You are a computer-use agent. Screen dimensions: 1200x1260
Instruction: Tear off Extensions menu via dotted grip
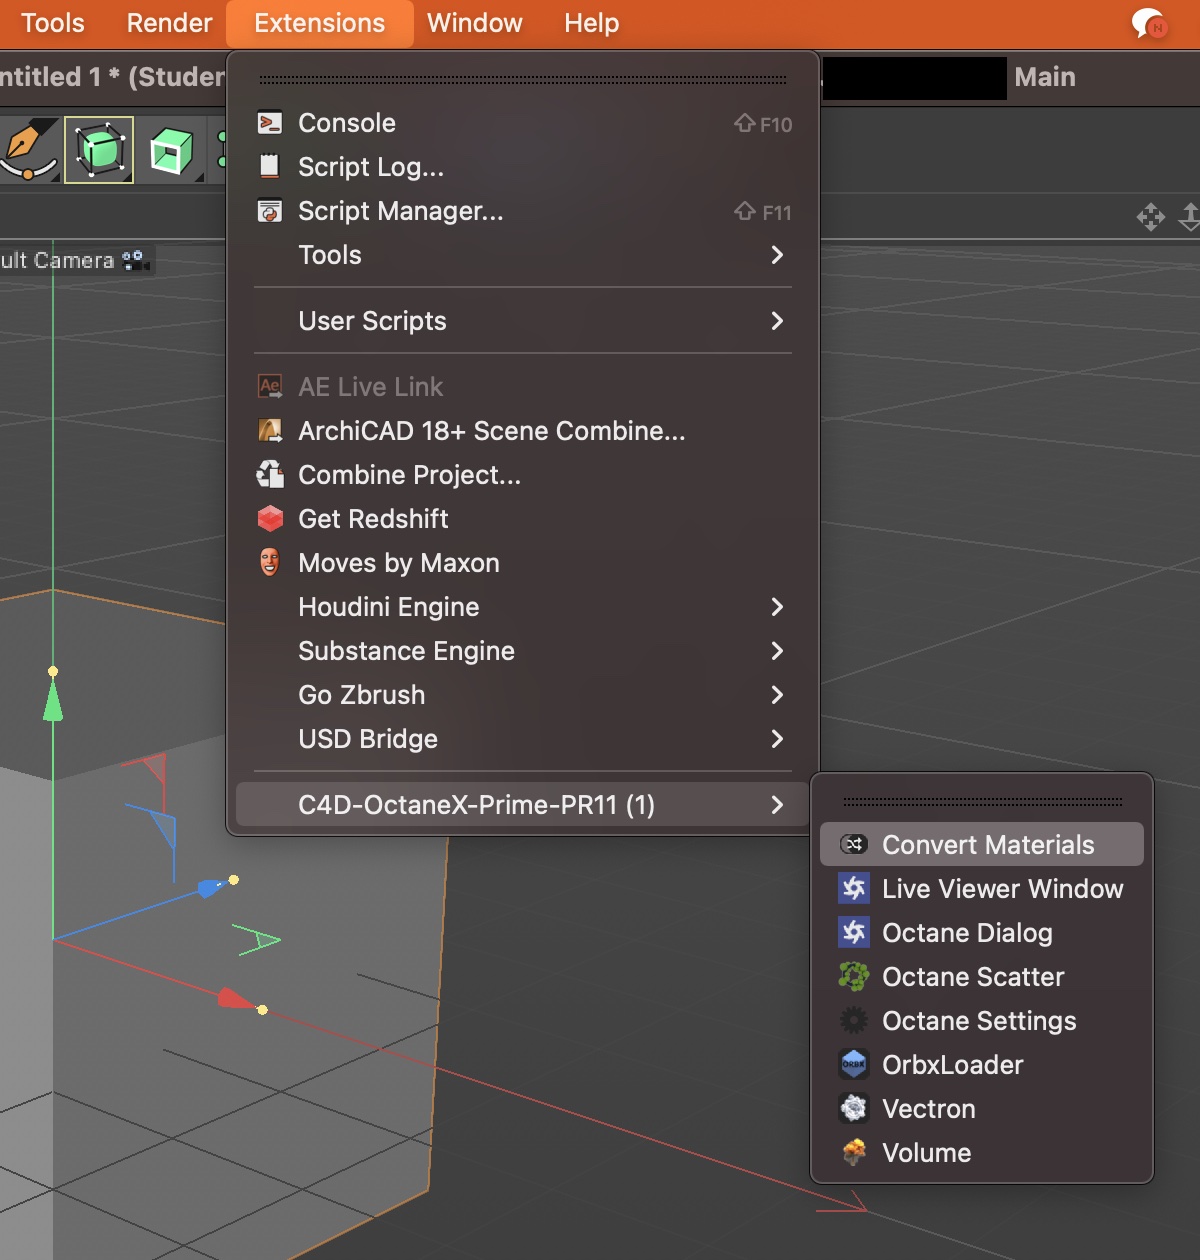tap(522, 79)
